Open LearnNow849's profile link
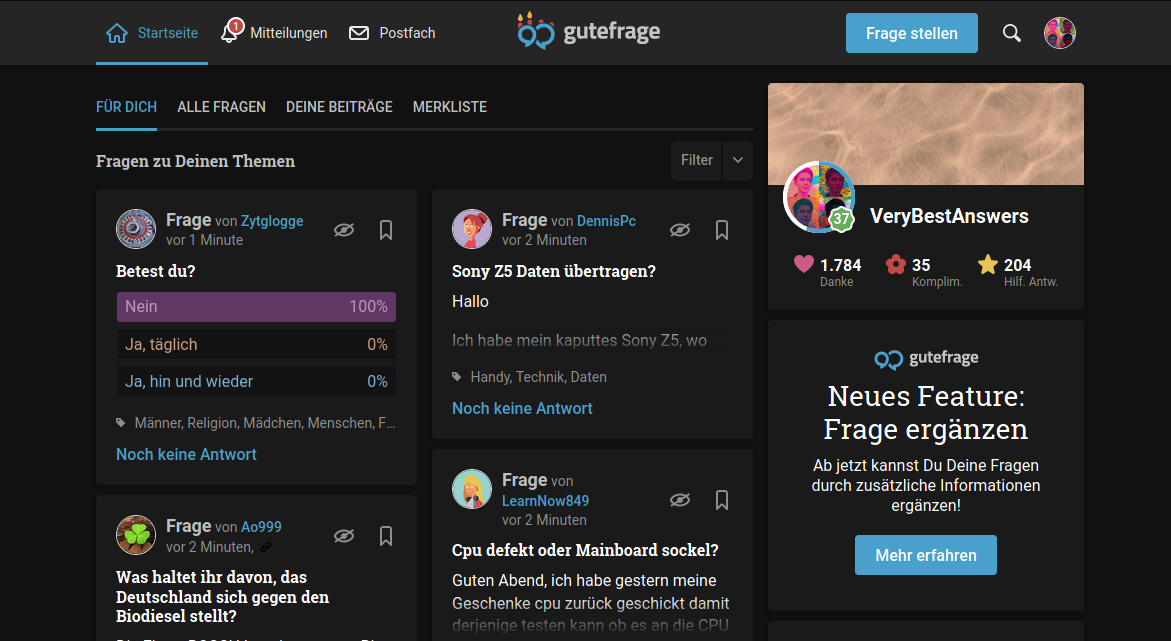 (x=545, y=501)
